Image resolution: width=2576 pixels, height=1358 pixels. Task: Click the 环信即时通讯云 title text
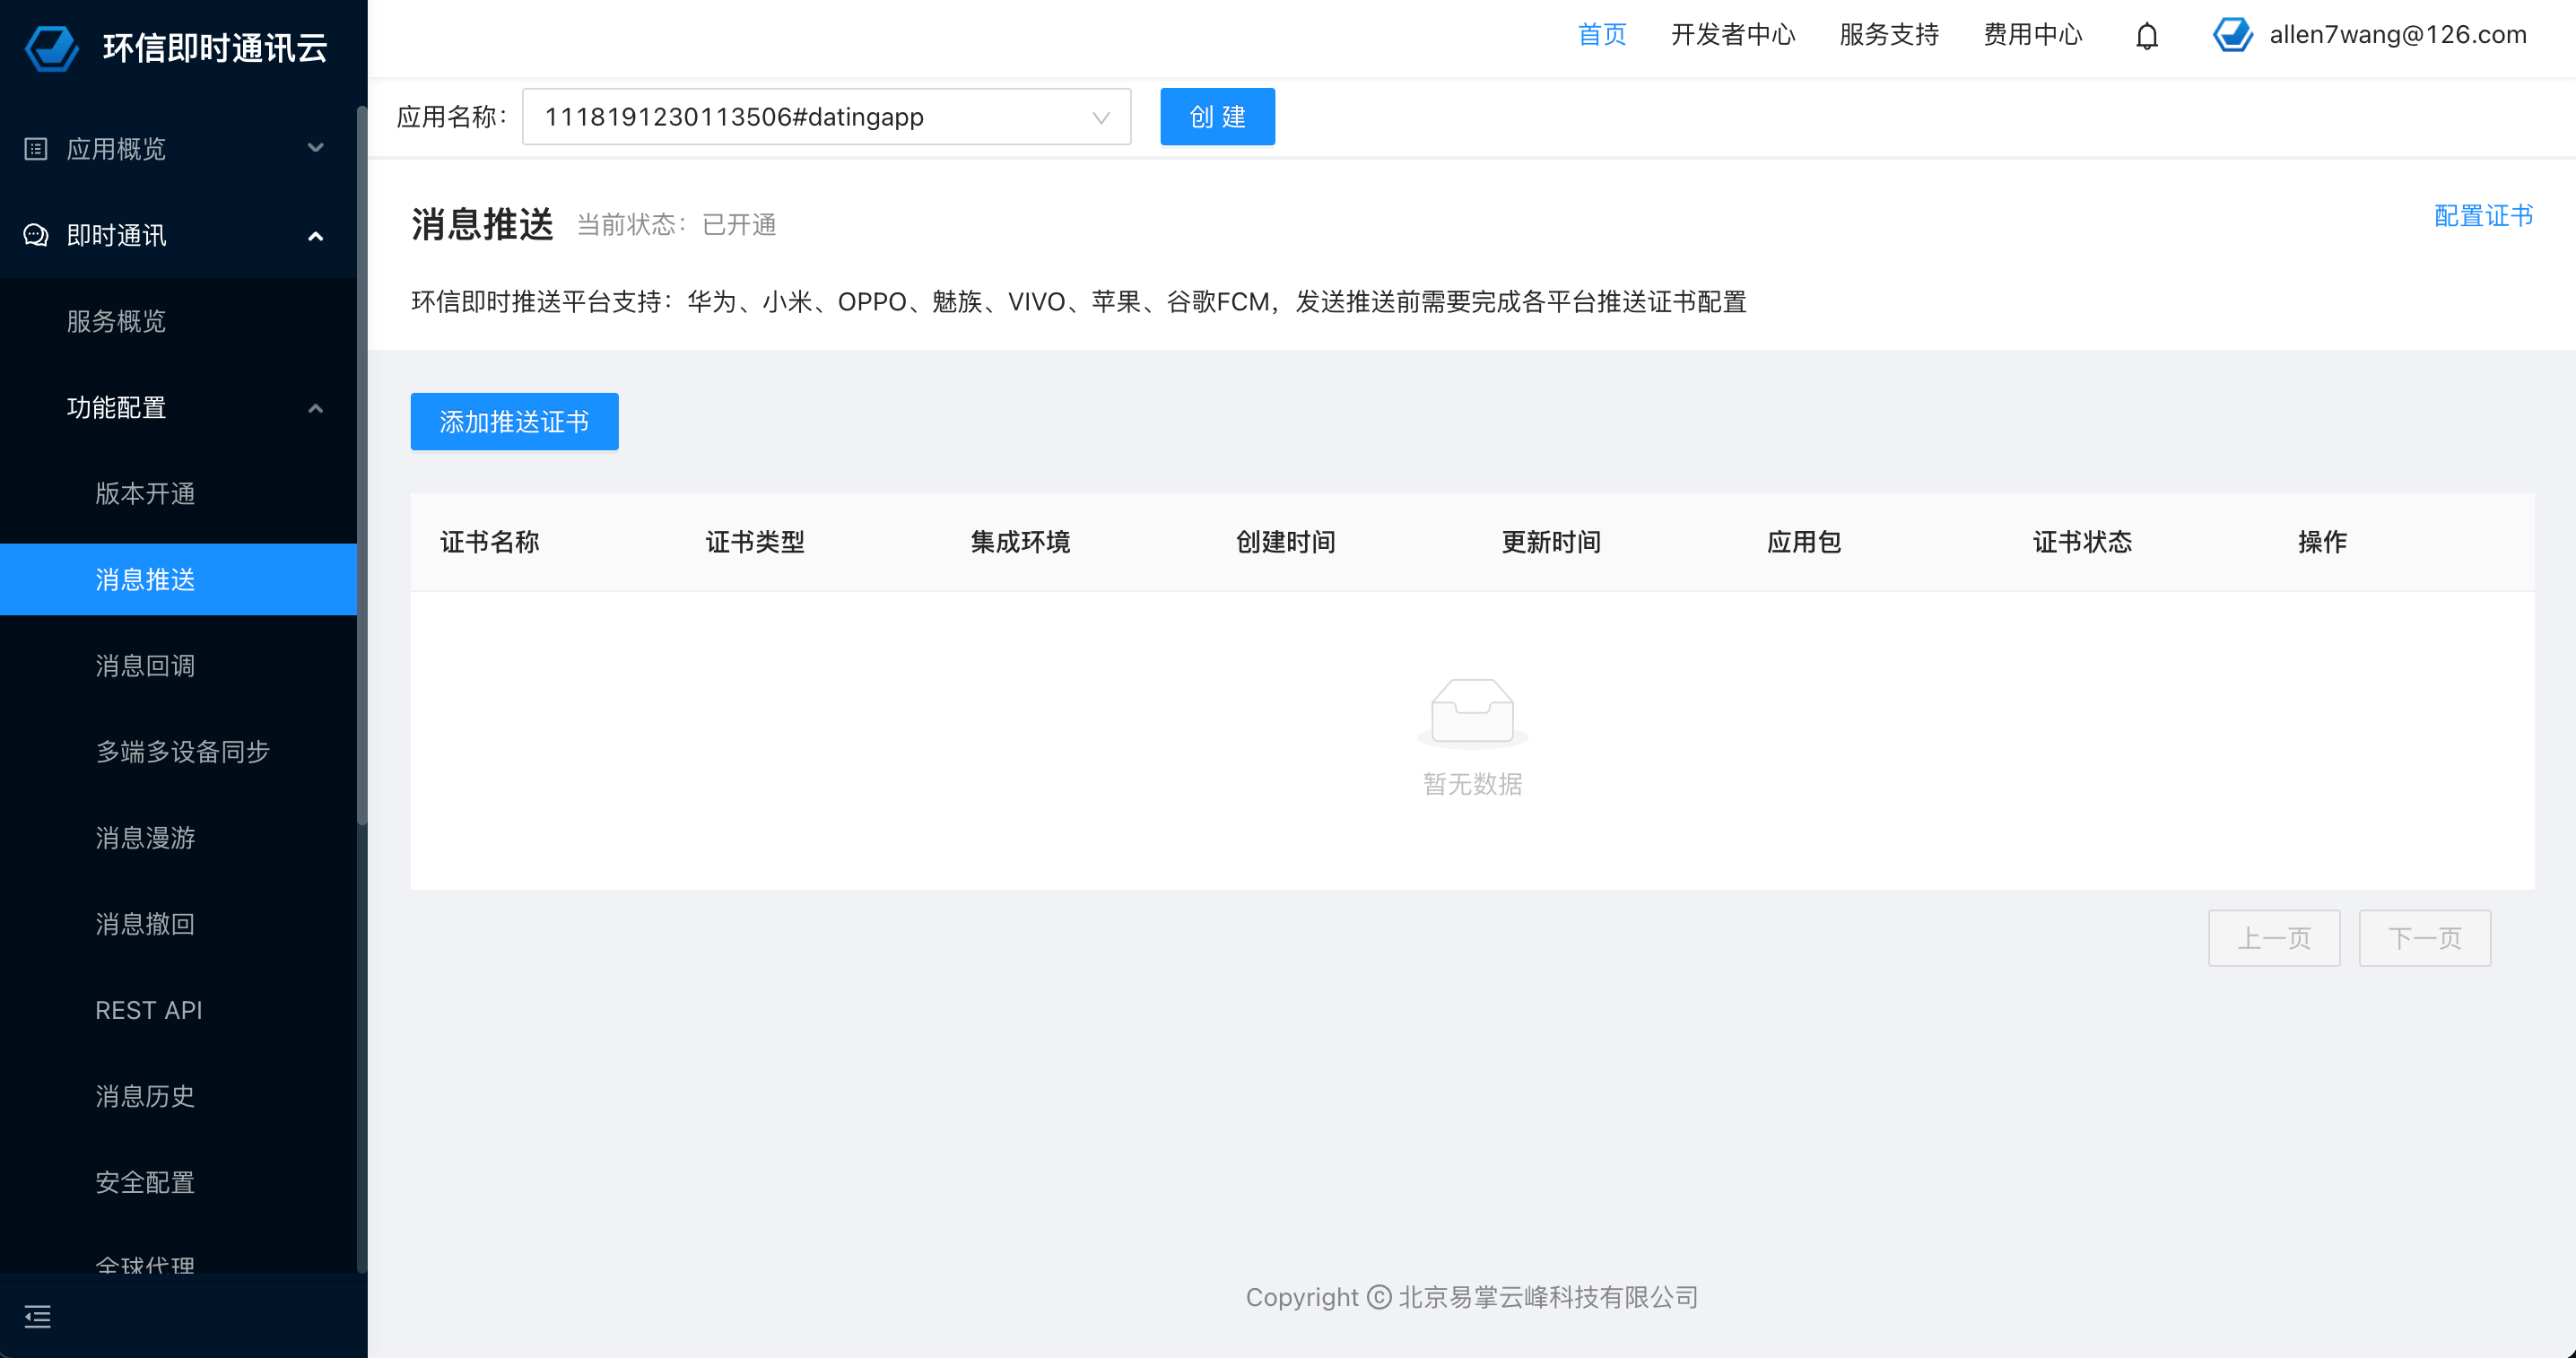coord(215,48)
